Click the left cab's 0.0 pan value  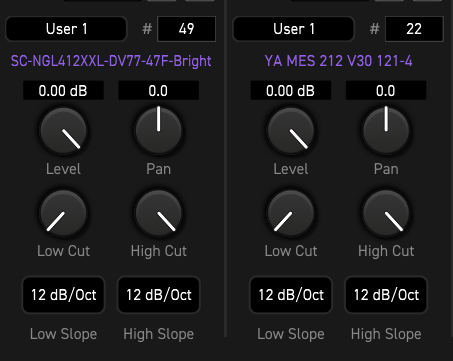(x=158, y=90)
